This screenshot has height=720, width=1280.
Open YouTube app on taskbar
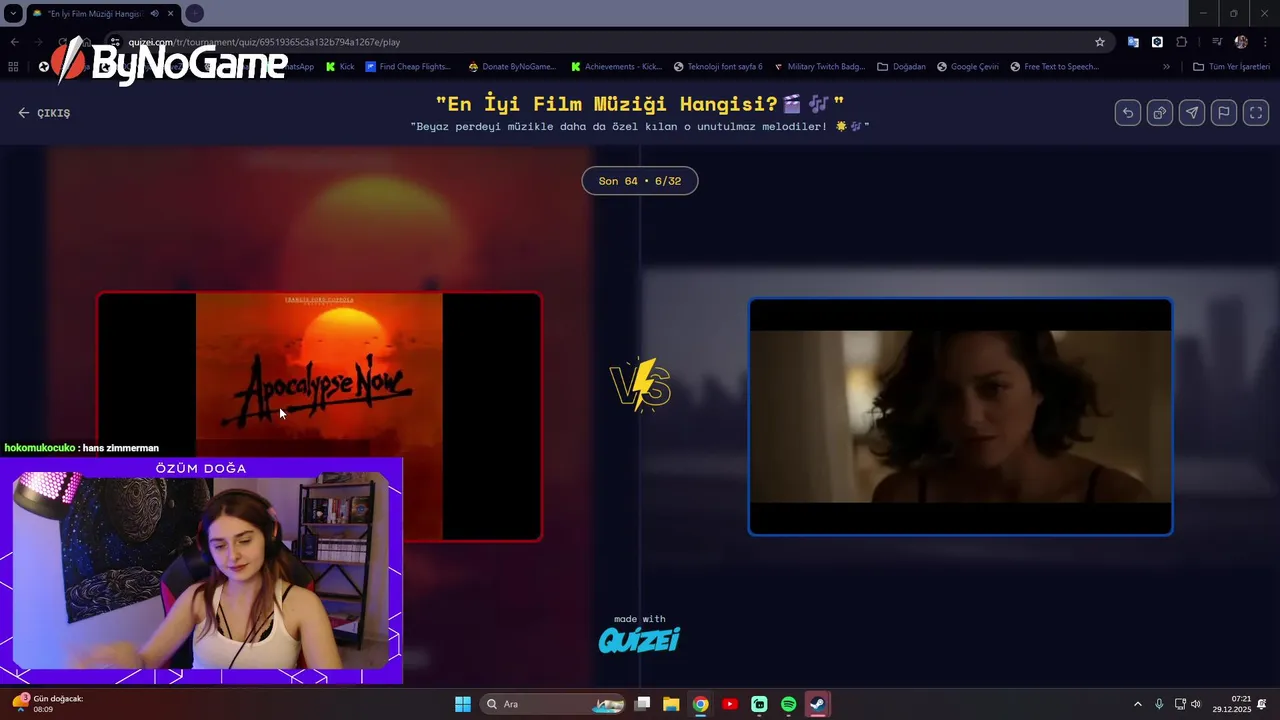pos(730,704)
